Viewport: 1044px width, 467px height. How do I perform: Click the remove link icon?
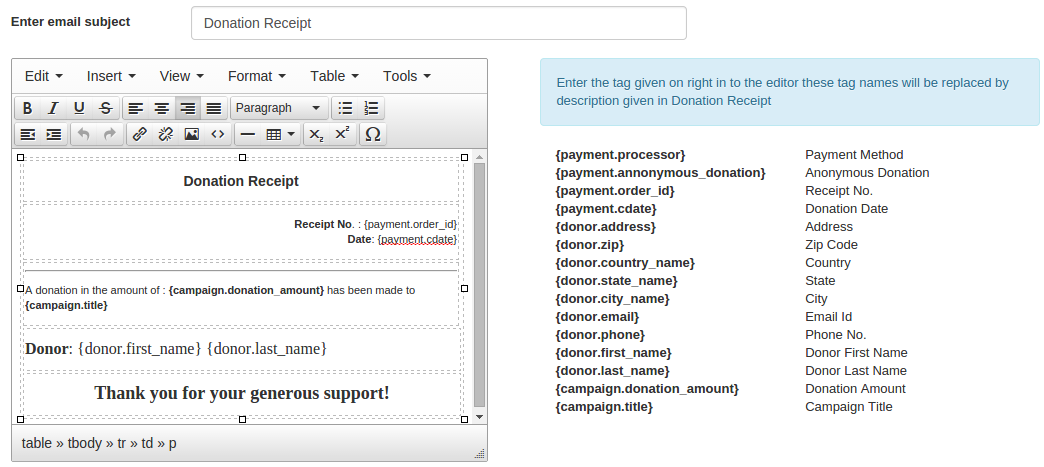166,134
